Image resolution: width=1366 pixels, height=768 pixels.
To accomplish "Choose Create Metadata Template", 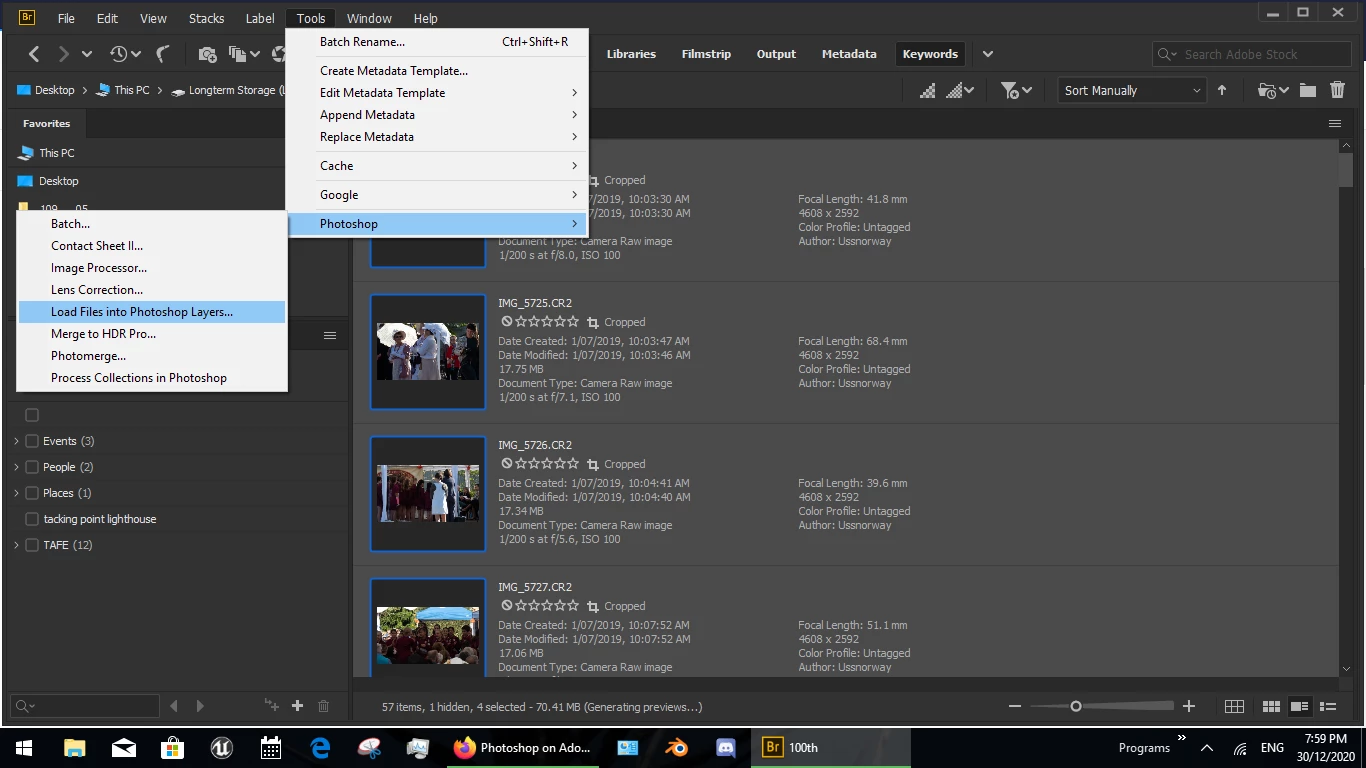I will pyautogui.click(x=437, y=71).
